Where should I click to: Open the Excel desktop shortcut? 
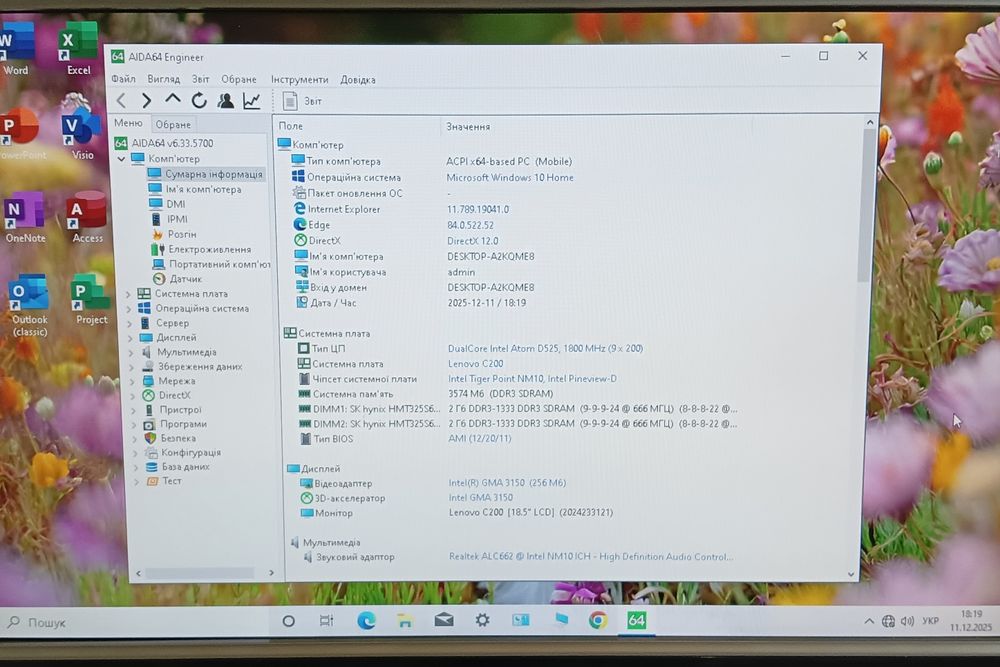pos(78,48)
